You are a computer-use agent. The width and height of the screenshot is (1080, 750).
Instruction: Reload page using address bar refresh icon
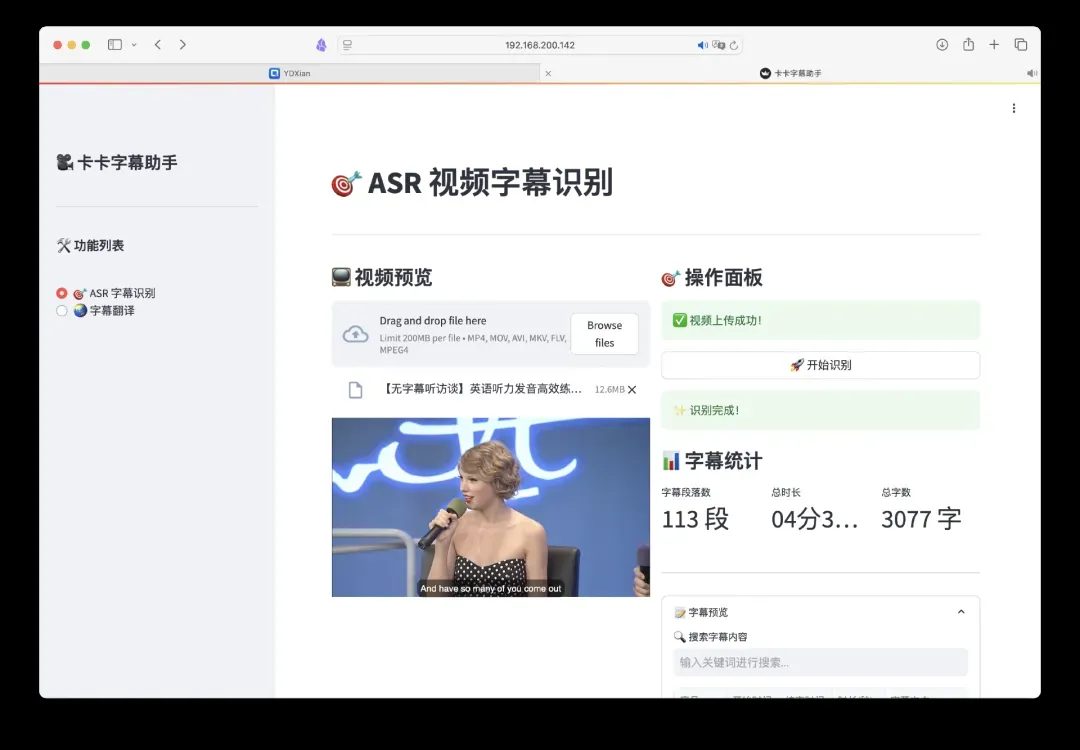pyautogui.click(x=734, y=45)
